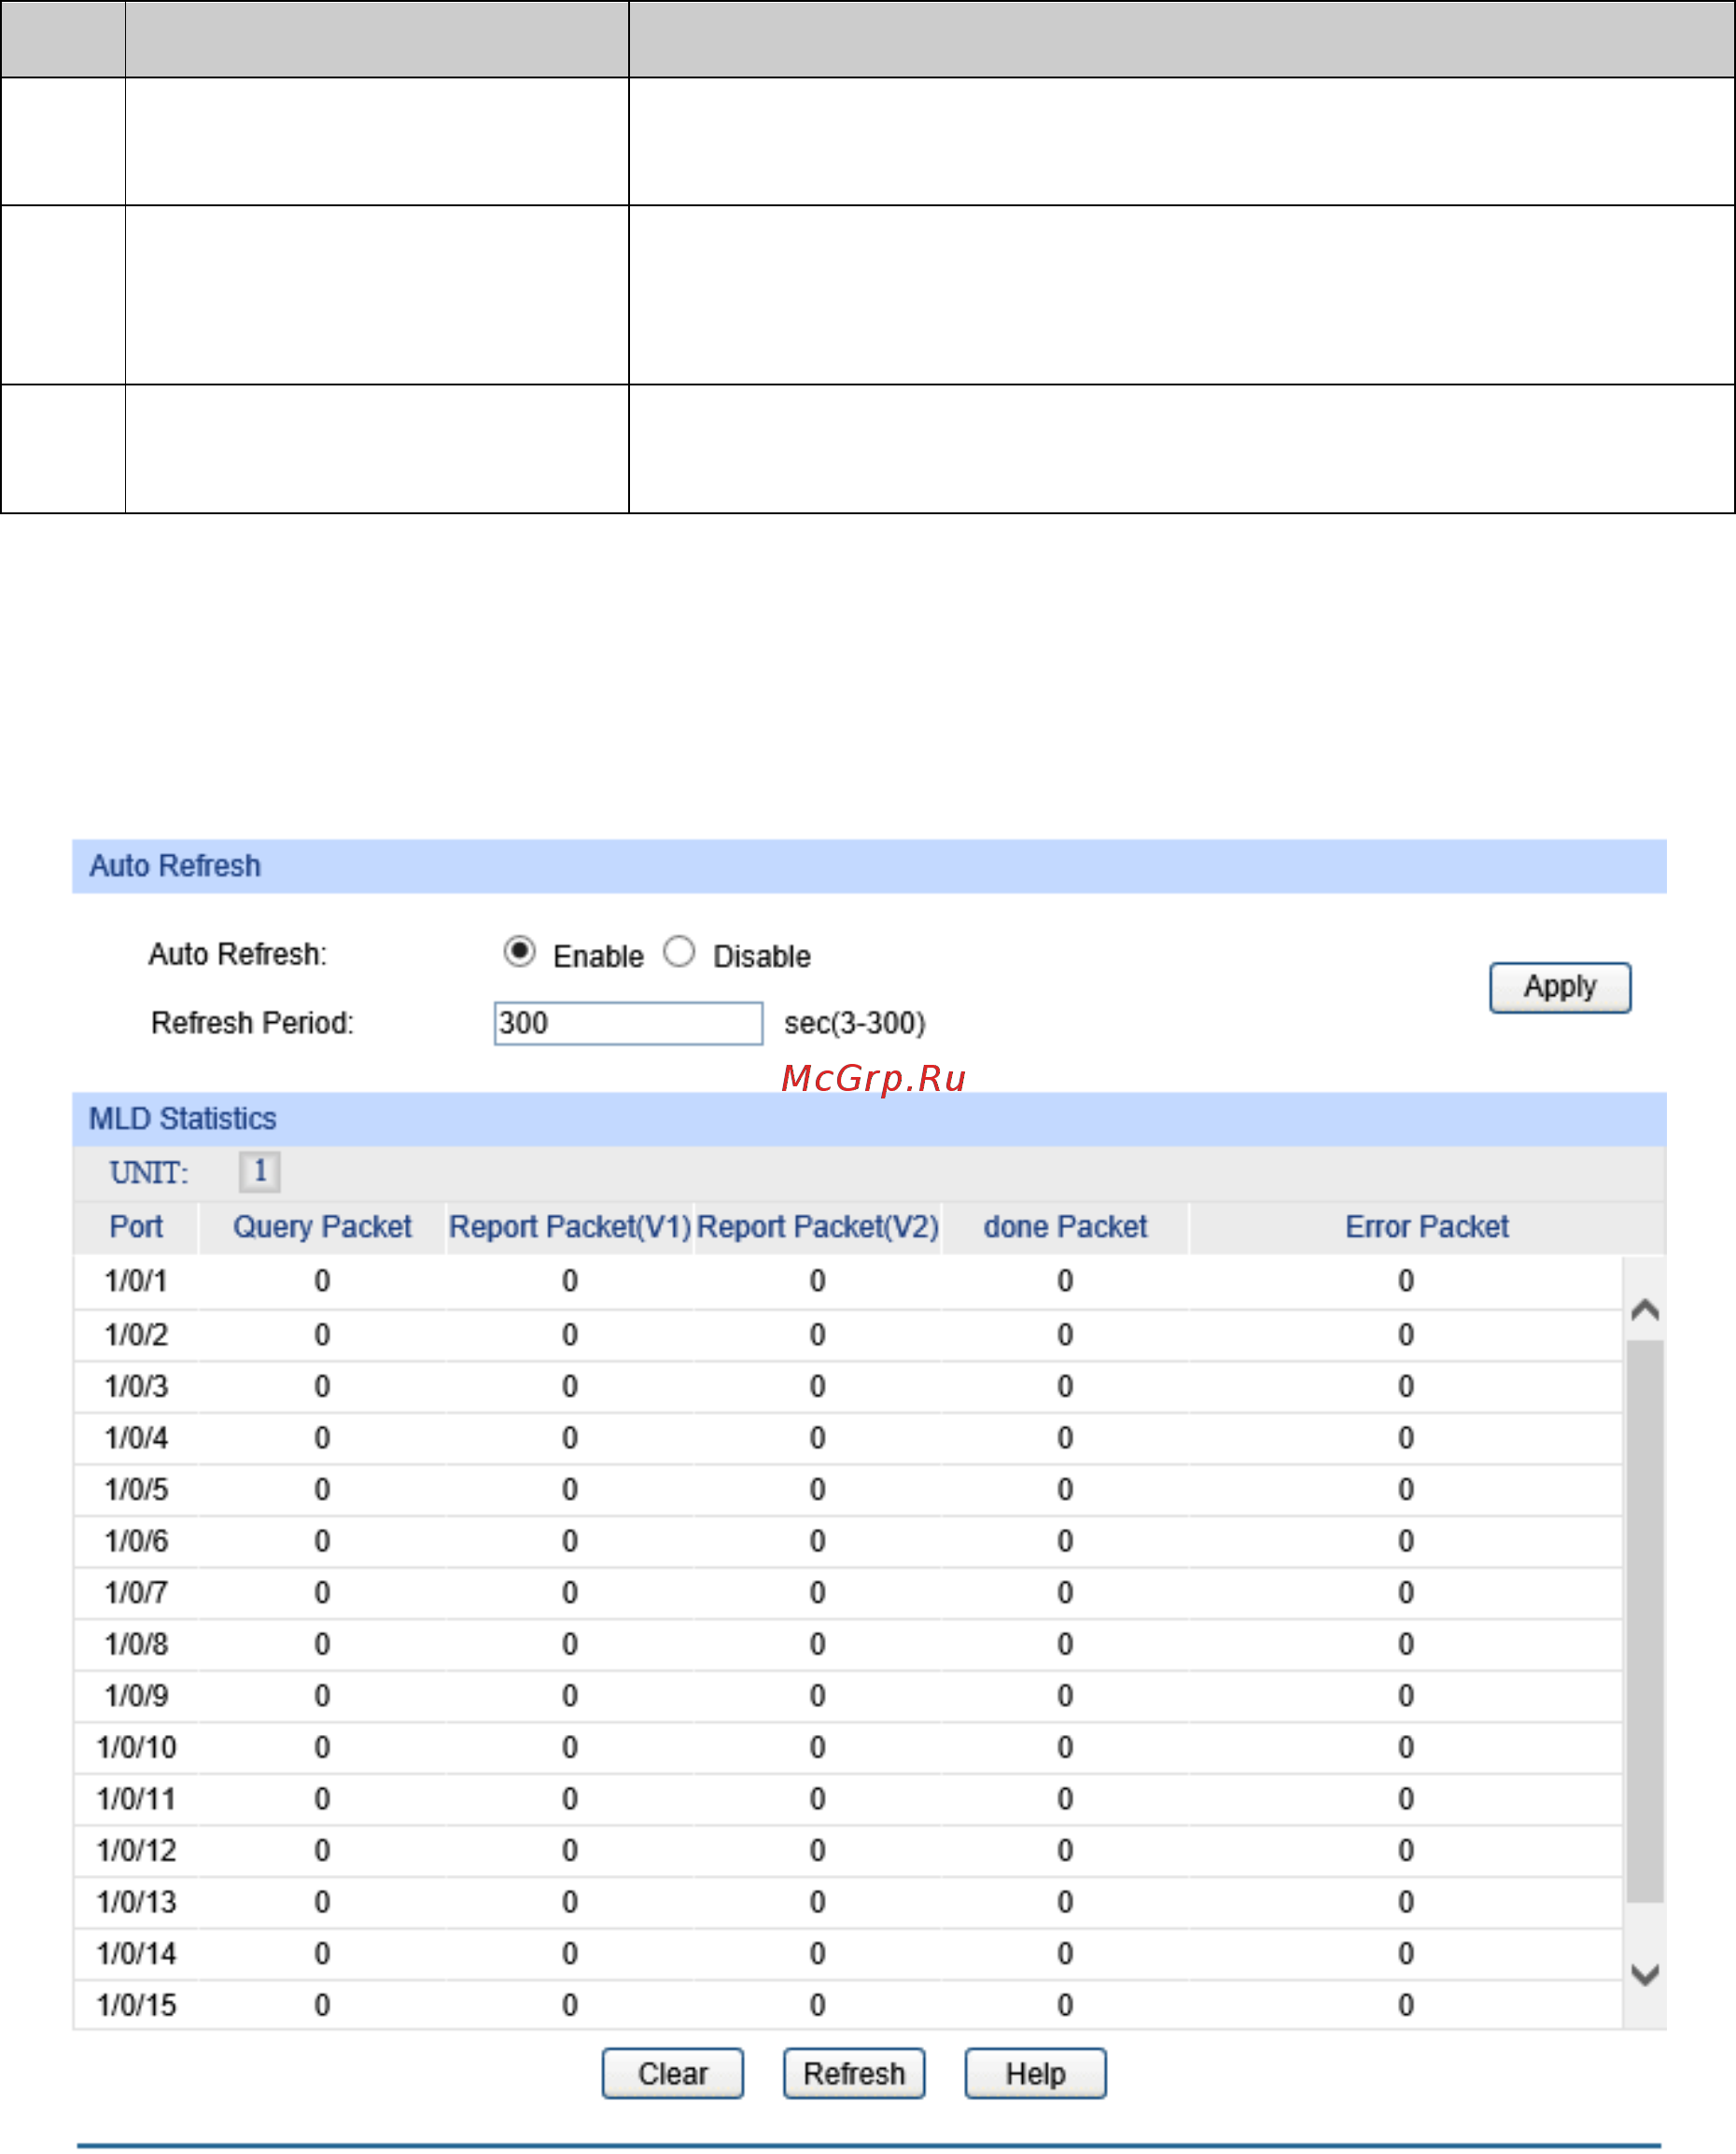This screenshot has height=2154, width=1736.
Task: Open Help for MLD statistics
Action: [1035, 2073]
